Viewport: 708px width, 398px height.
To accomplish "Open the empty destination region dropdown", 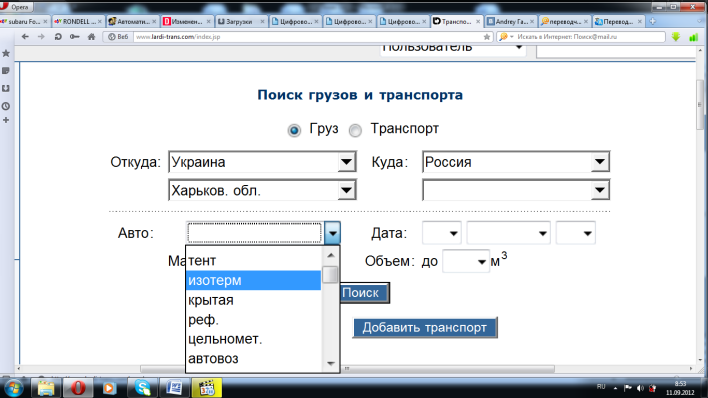I will click(516, 190).
